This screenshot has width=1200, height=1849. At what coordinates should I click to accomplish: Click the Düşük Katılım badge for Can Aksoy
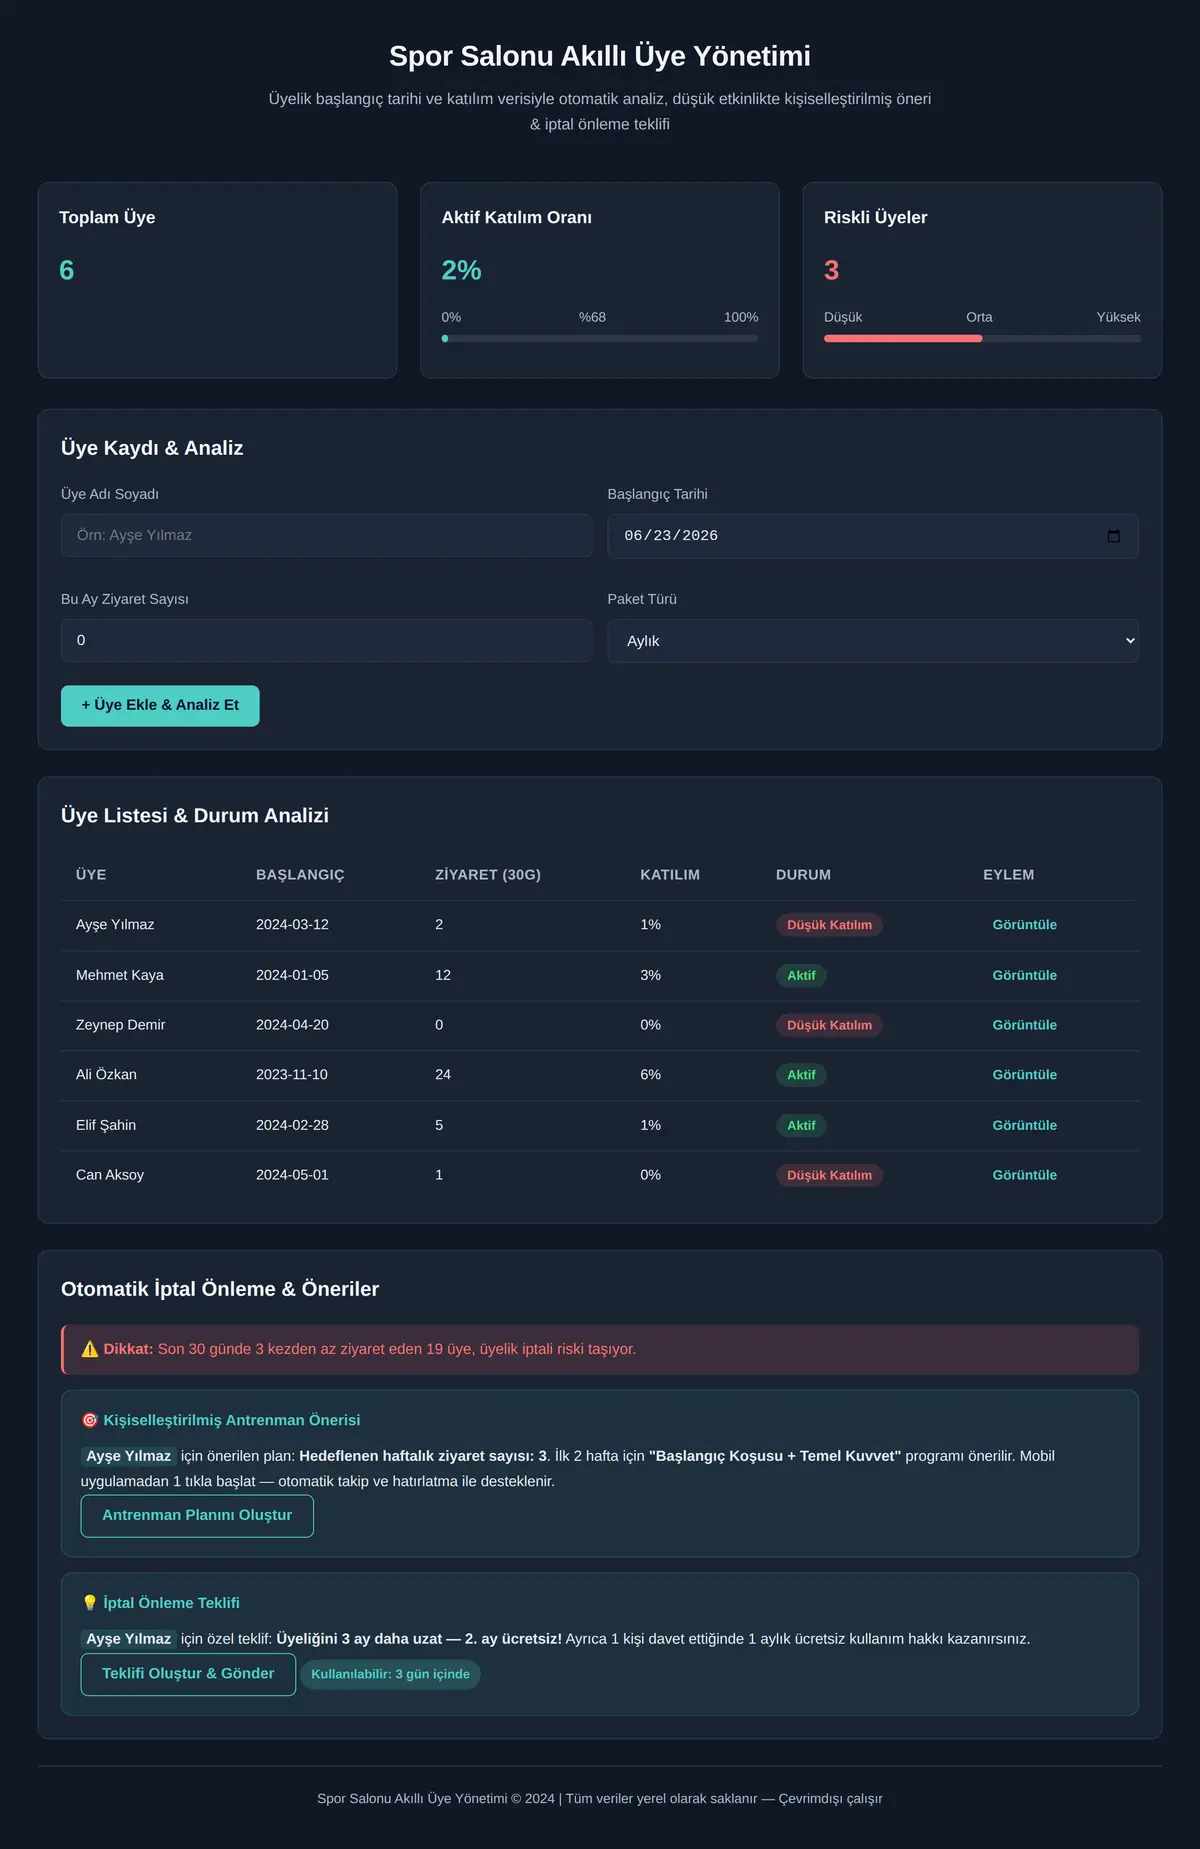tap(829, 1175)
